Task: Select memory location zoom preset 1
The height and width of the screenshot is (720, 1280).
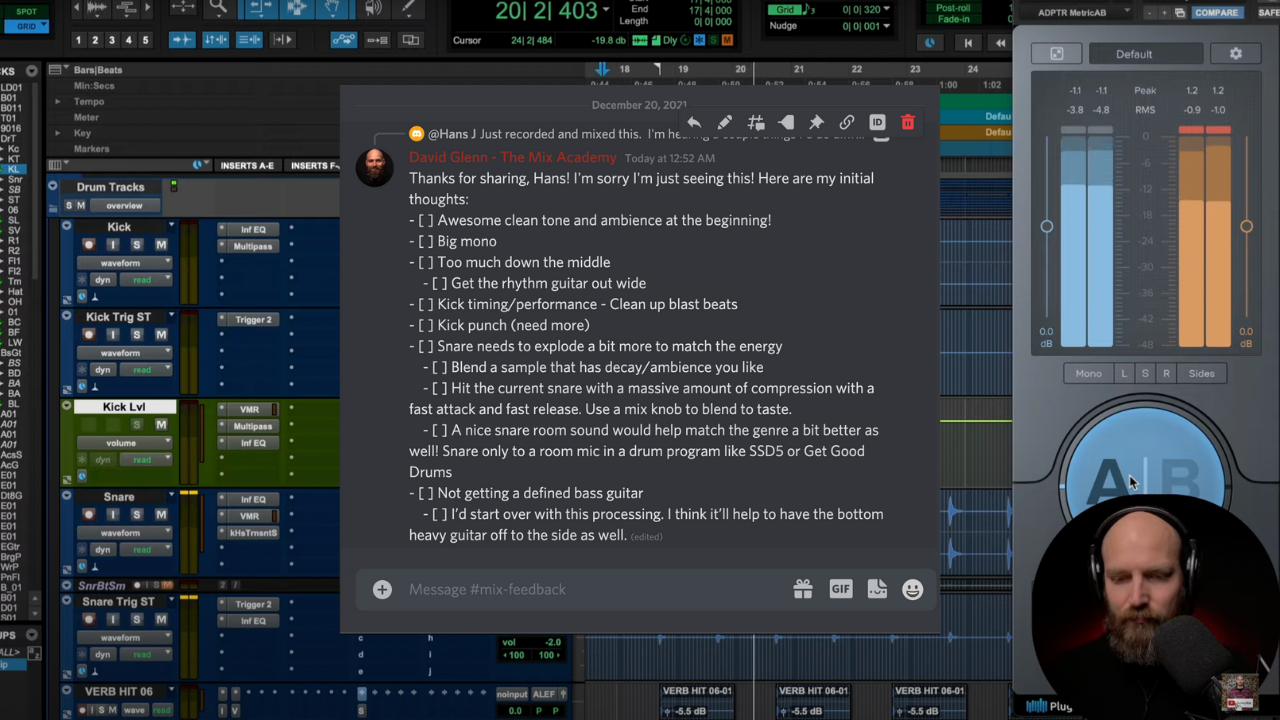Action: 78,40
